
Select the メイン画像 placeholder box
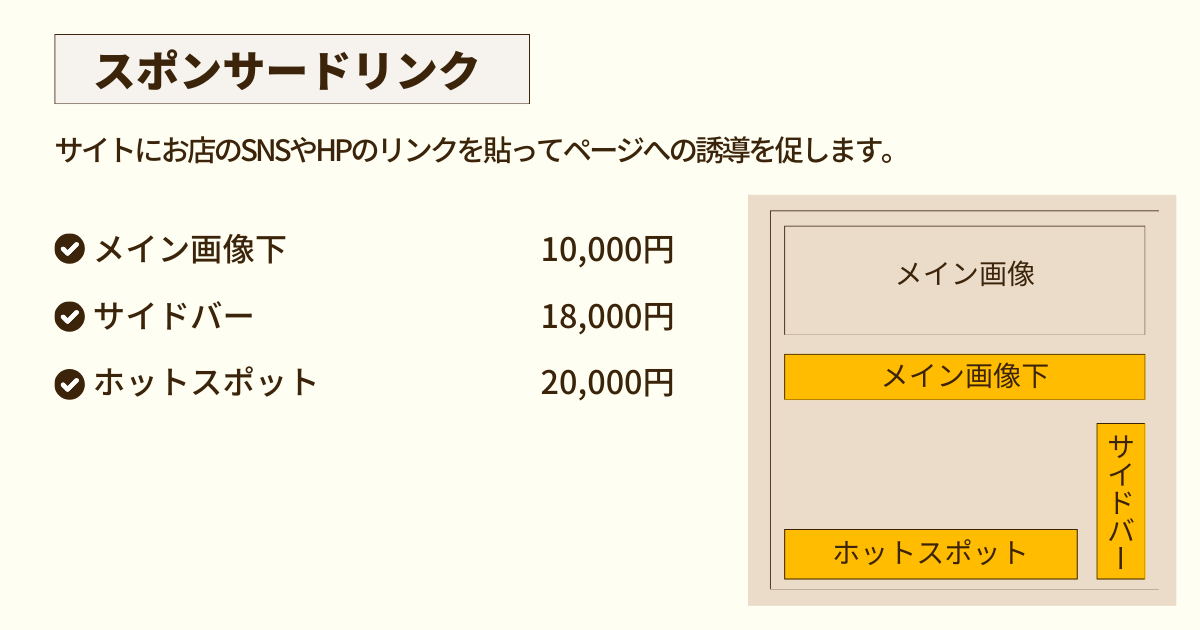(964, 280)
